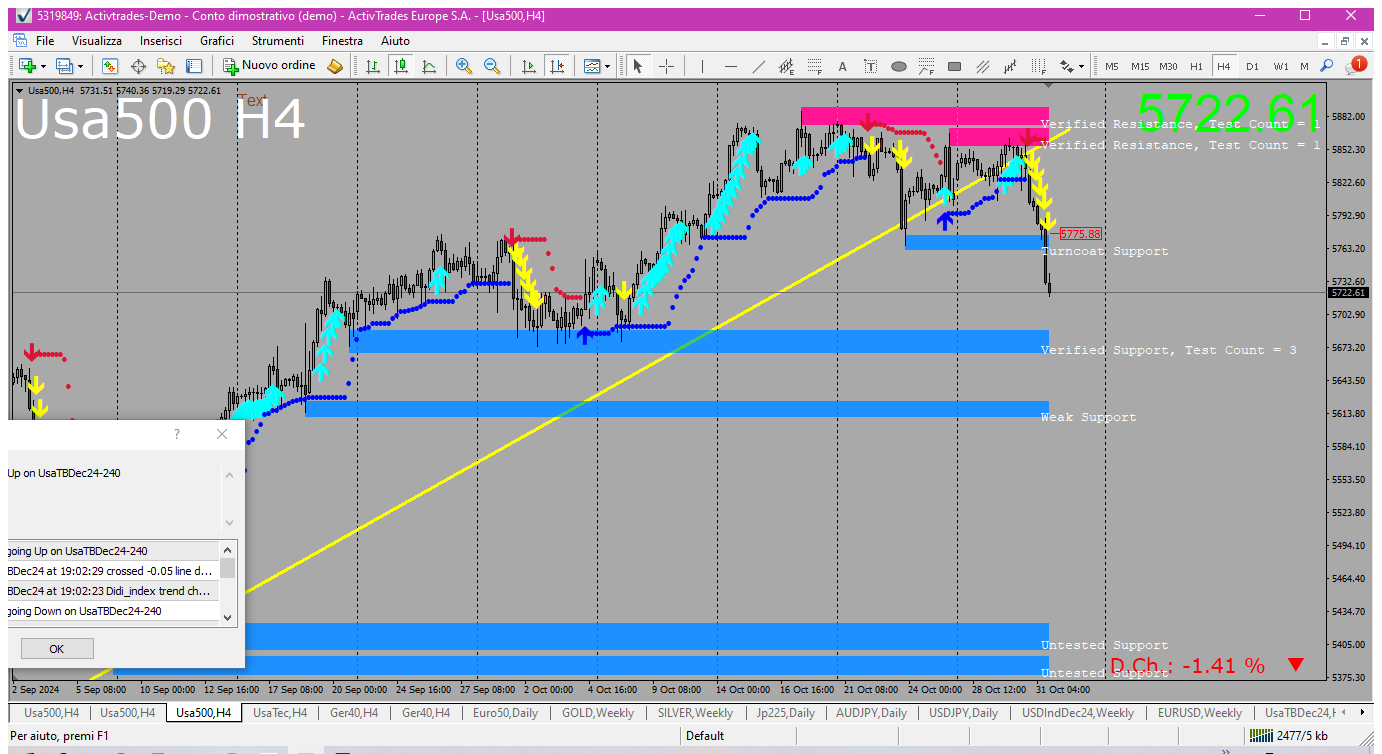Viewport: 1382px width, 754px height.
Task: Open the File menu
Action: point(45,41)
